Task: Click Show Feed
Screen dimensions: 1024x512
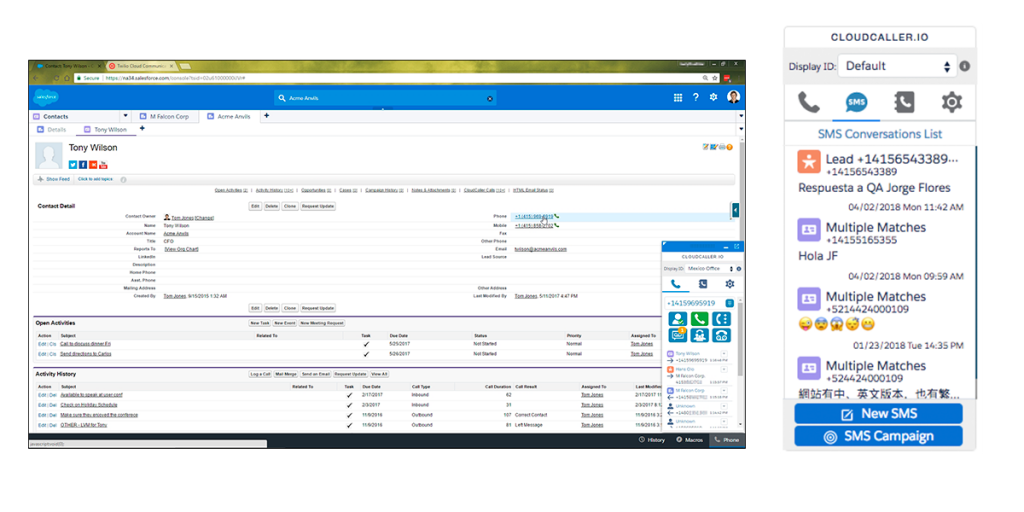Action: [x=54, y=179]
